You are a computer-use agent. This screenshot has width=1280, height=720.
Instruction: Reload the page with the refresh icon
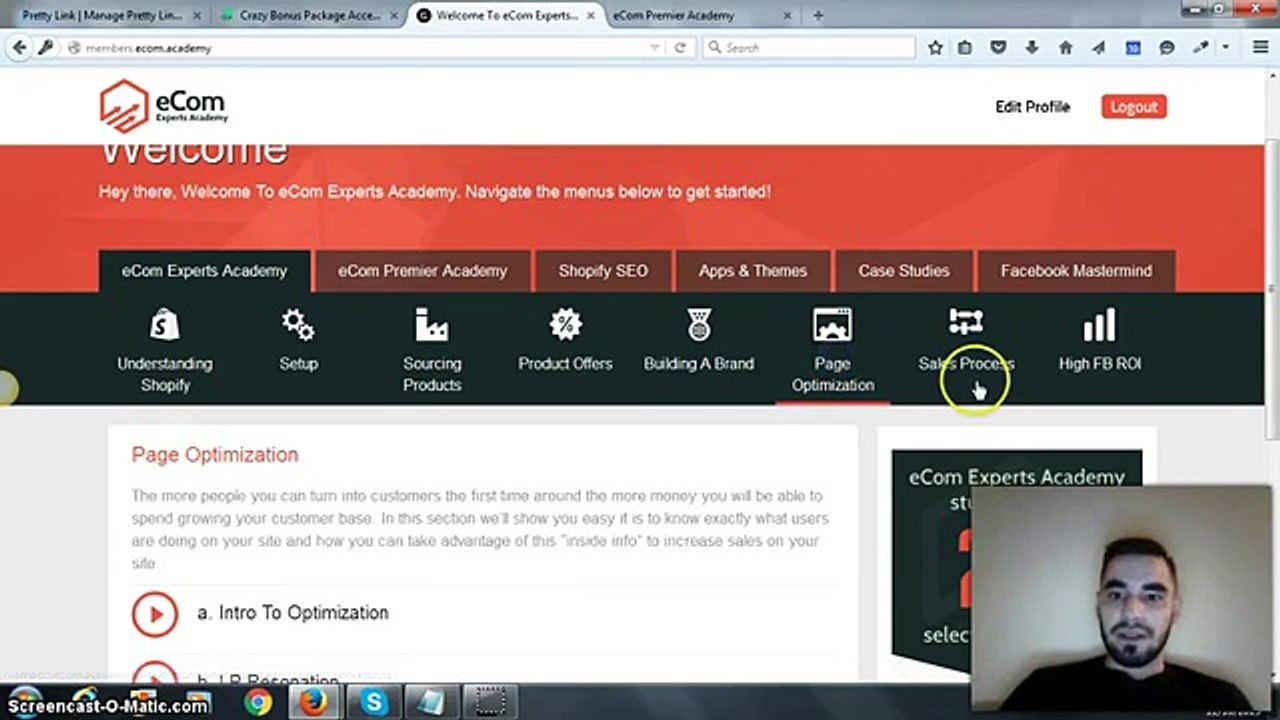(680, 47)
